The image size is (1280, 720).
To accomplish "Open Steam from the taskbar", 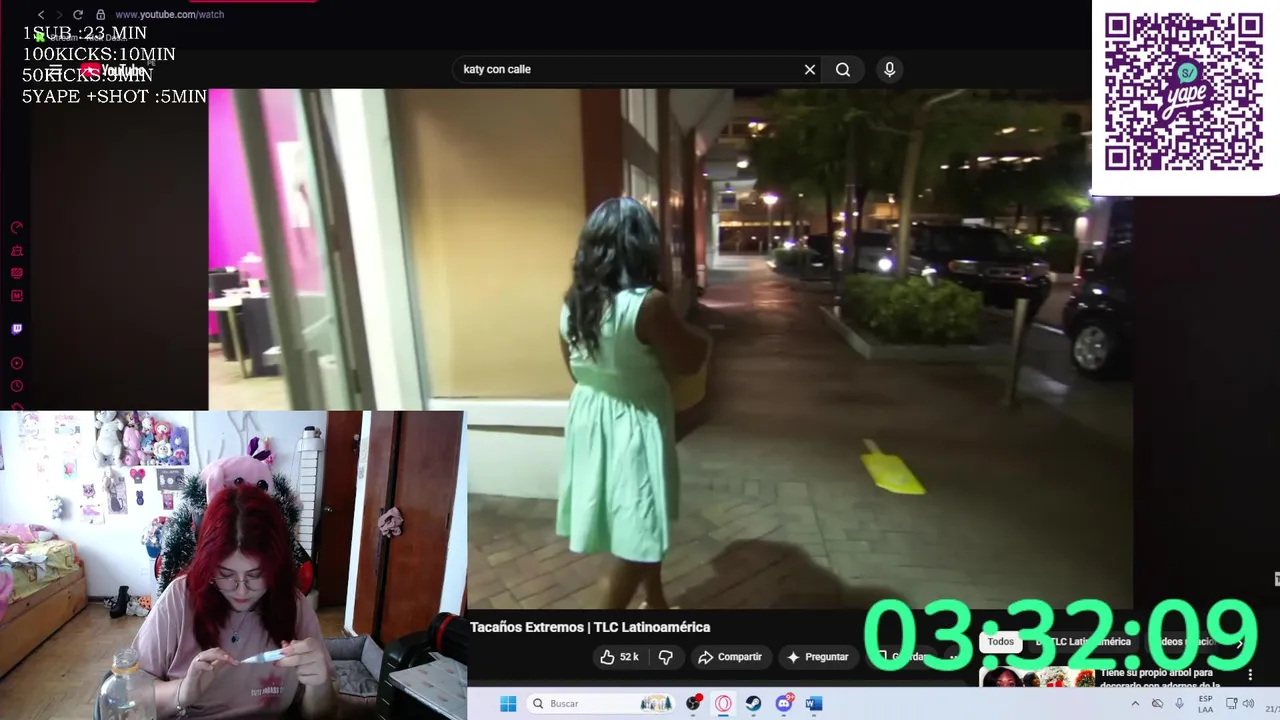I will 753,704.
